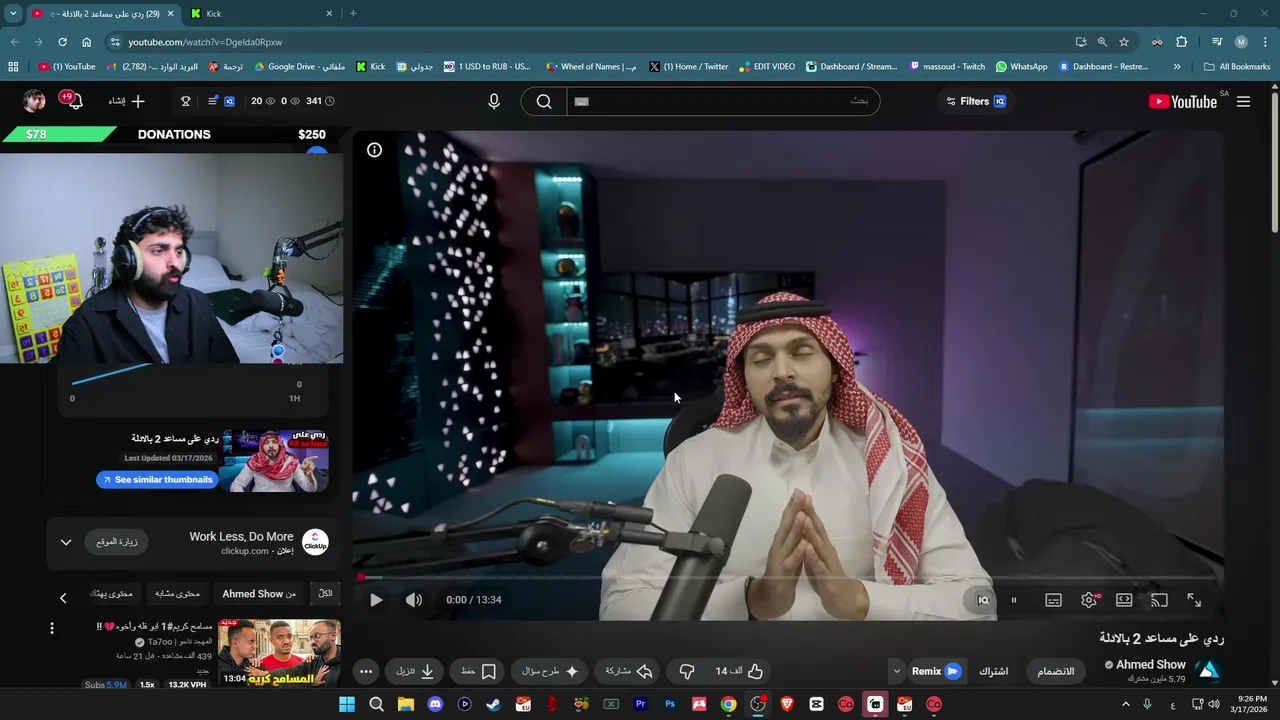Collapse the ClickUp ad chevron
Image resolution: width=1280 pixels, height=720 pixels.
coord(66,542)
